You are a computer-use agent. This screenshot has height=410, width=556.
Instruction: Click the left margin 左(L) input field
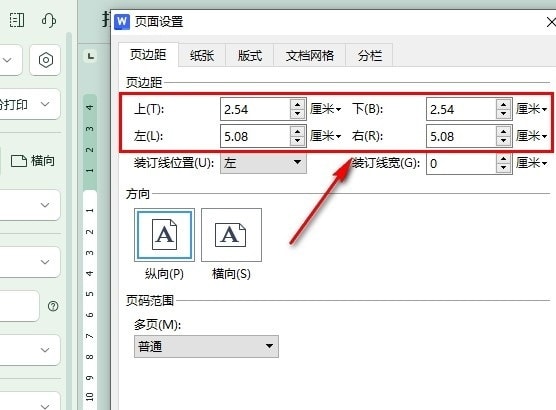(255, 136)
